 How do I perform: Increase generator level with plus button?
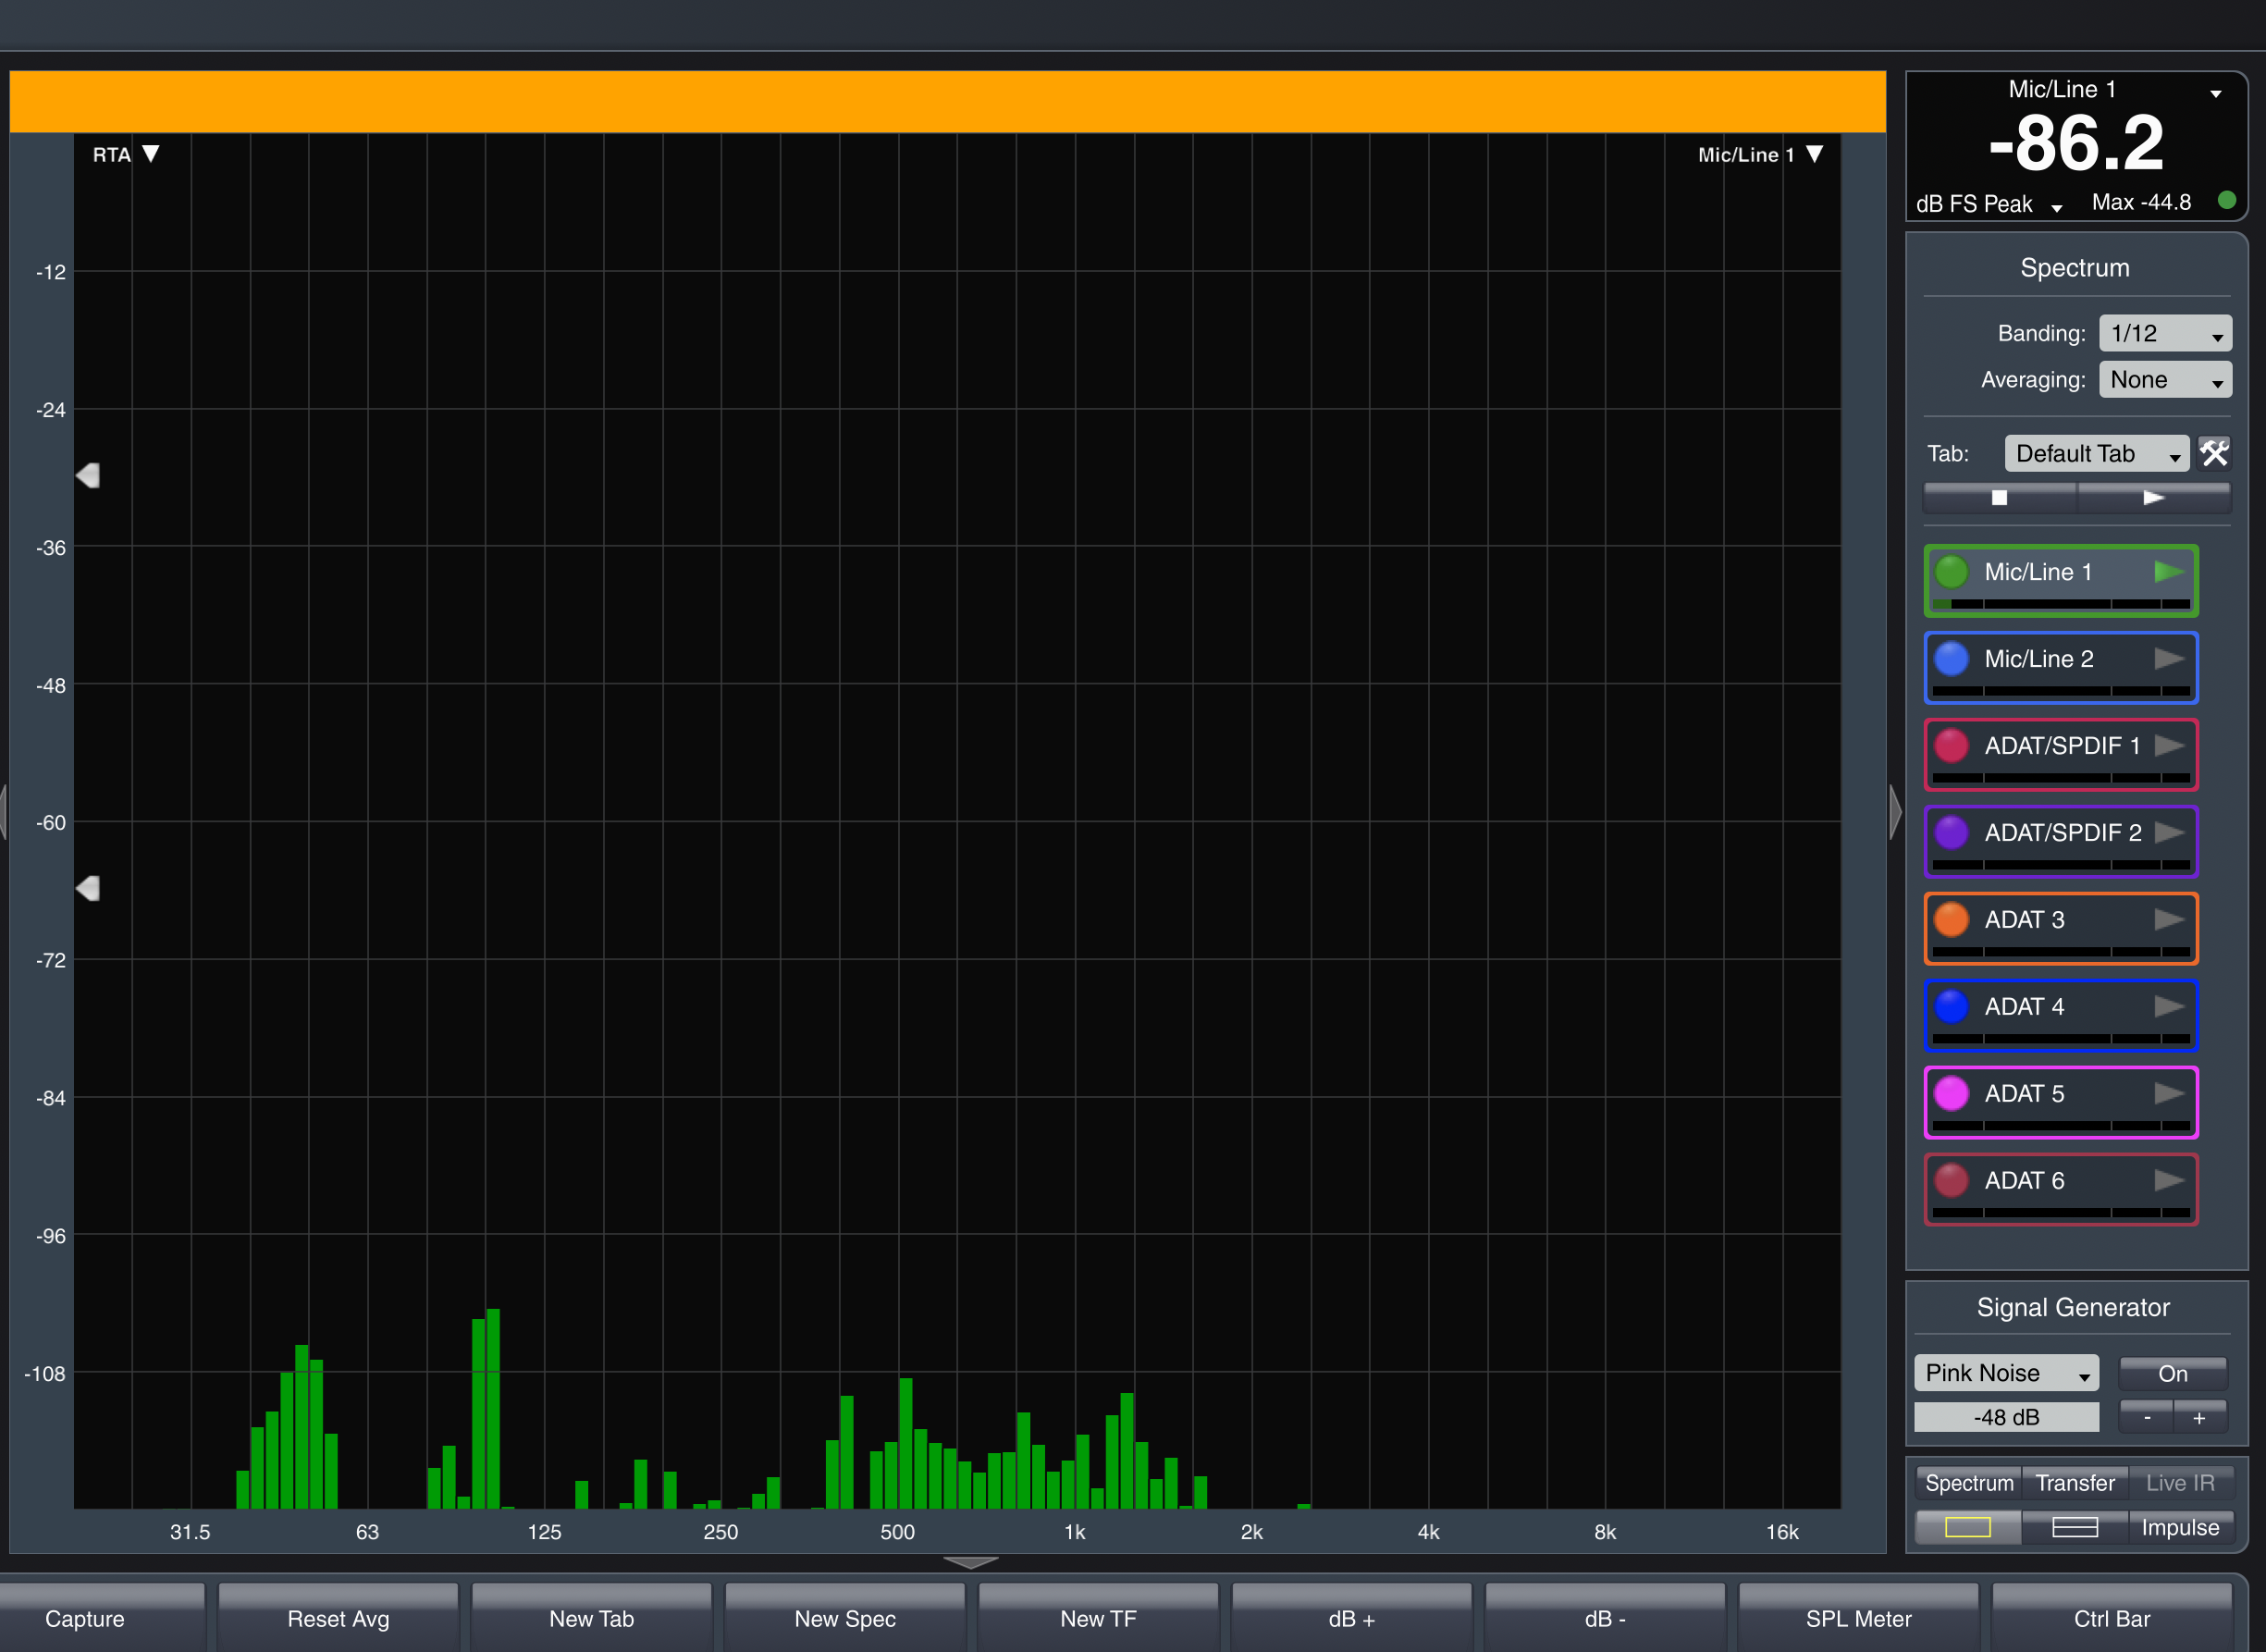coord(2199,1418)
